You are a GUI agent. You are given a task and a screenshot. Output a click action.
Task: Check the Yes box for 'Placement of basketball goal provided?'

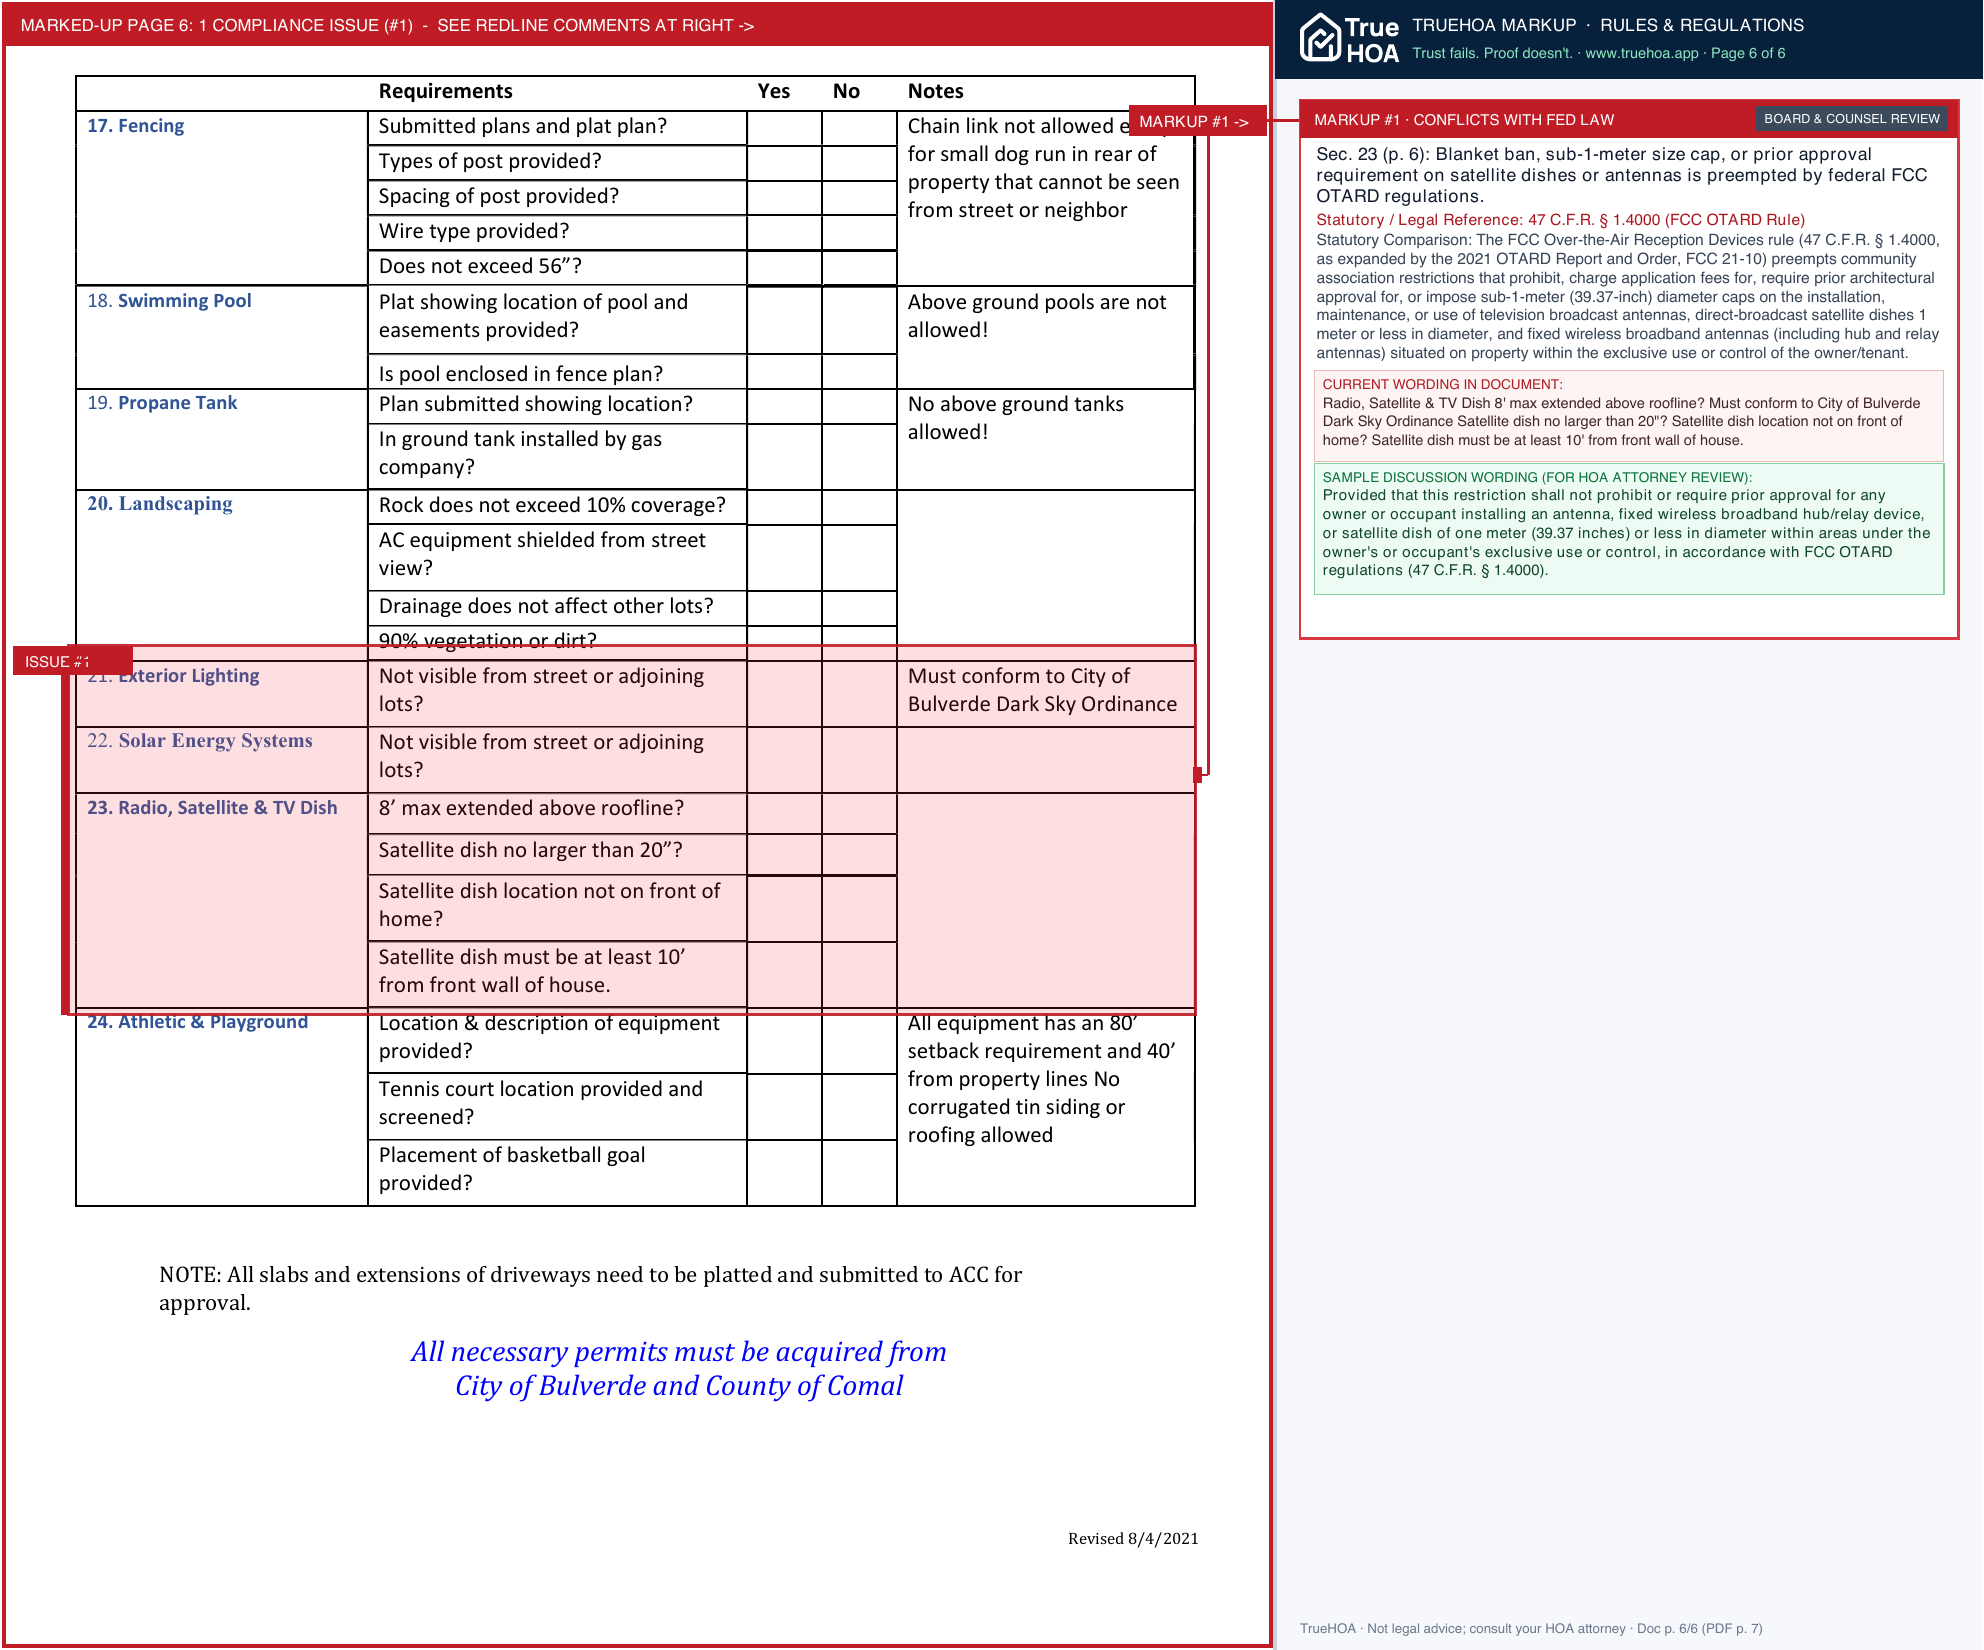784,1172
